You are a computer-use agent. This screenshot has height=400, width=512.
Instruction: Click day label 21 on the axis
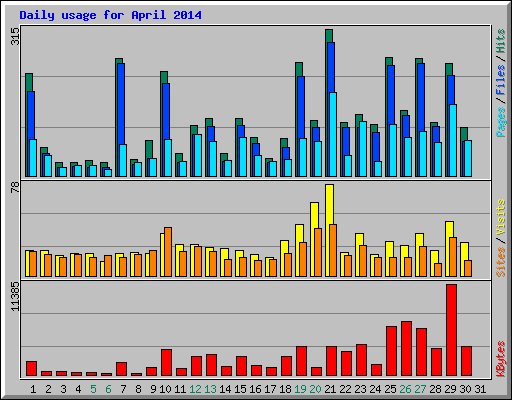click(330, 389)
